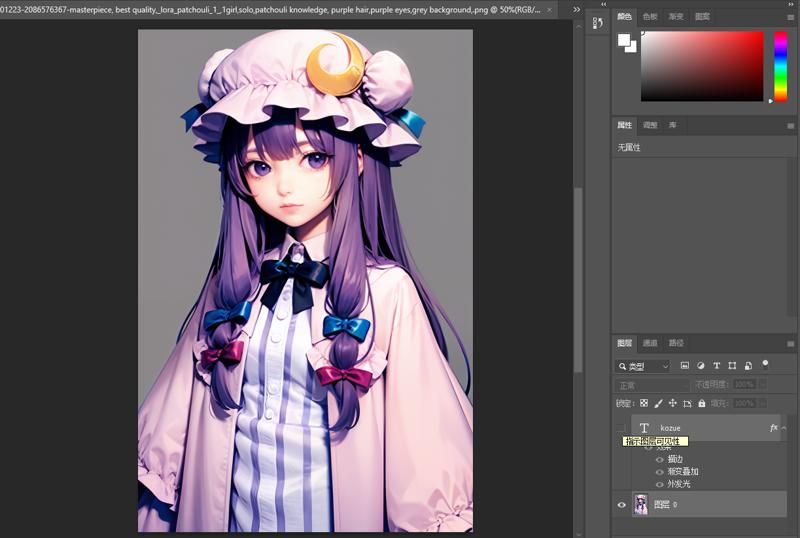Click the rainbow hue slider bar
The height and width of the screenshot is (538, 800).
(x=781, y=66)
